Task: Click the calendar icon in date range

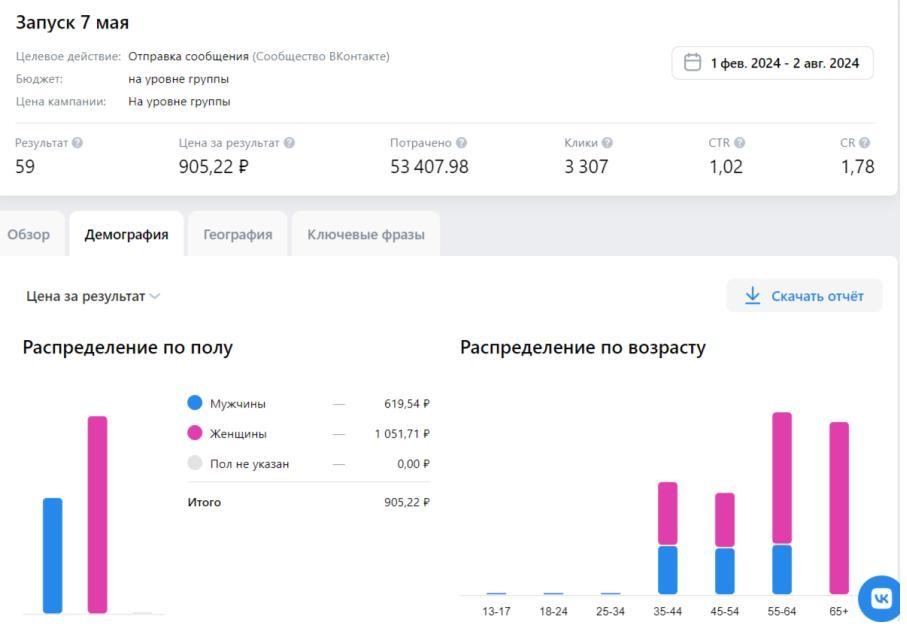Action: pyautogui.click(x=692, y=63)
